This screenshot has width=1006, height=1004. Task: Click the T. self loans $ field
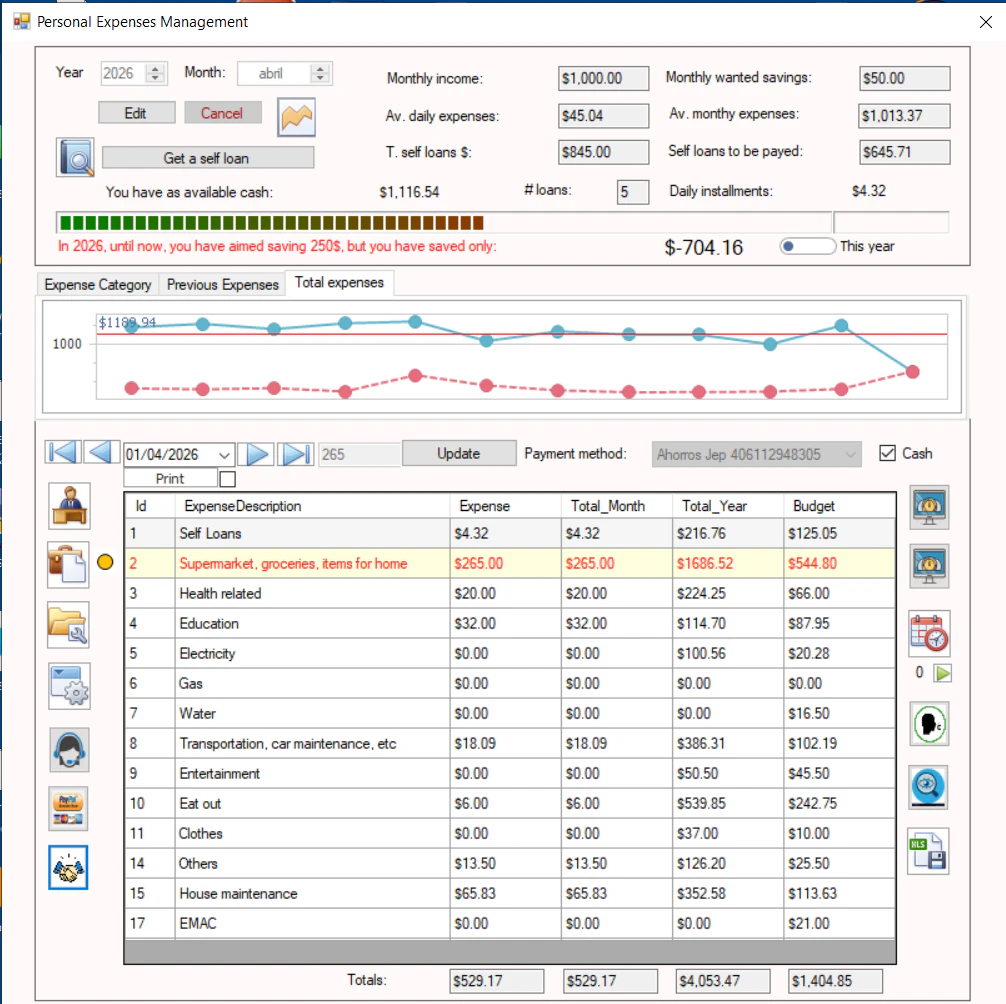pos(603,152)
